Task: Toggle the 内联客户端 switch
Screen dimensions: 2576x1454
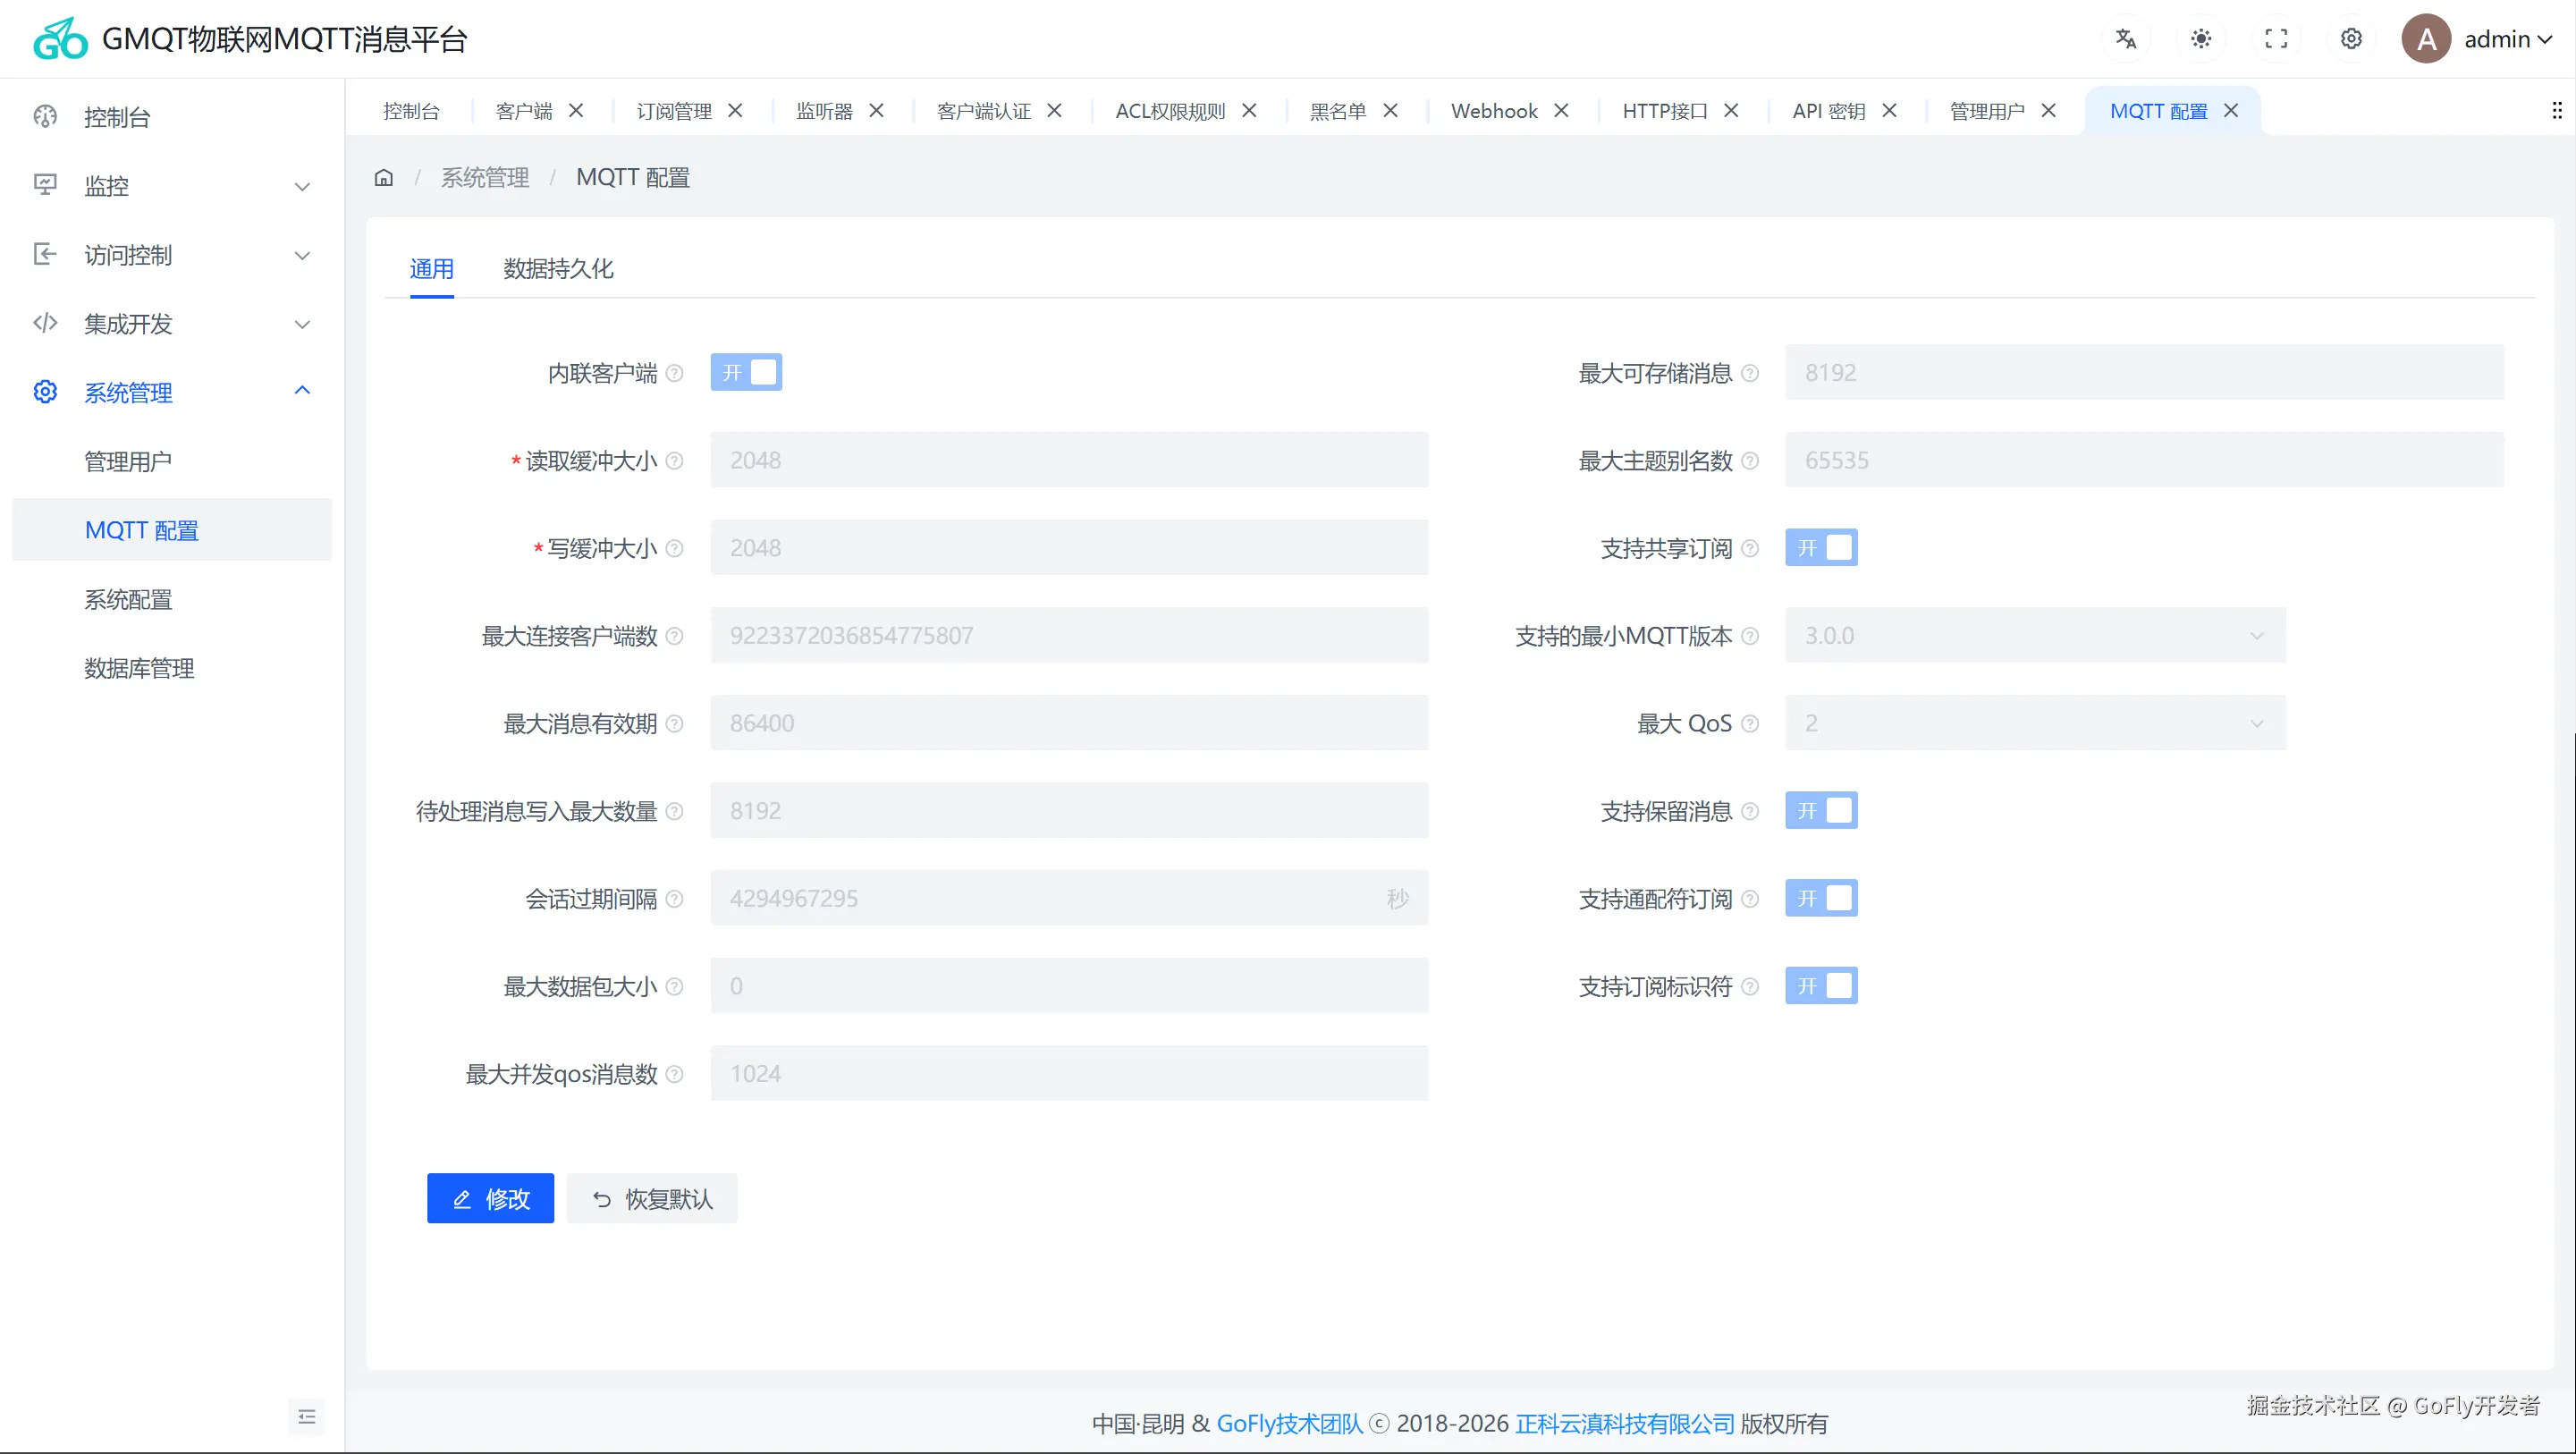Action: point(746,373)
